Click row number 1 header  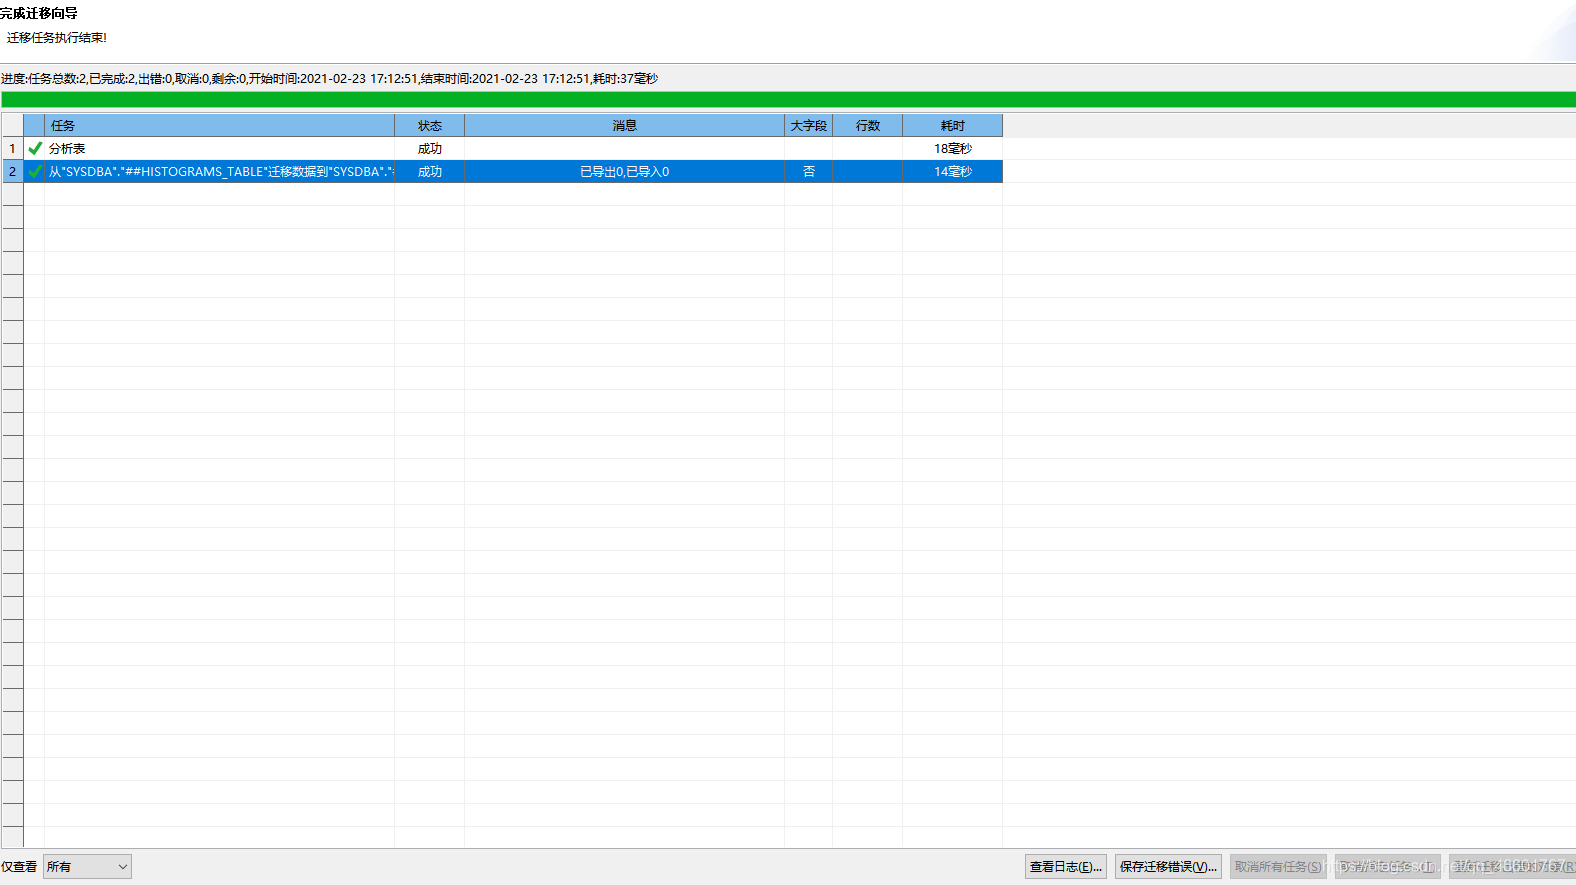pyautogui.click(x=12, y=148)
